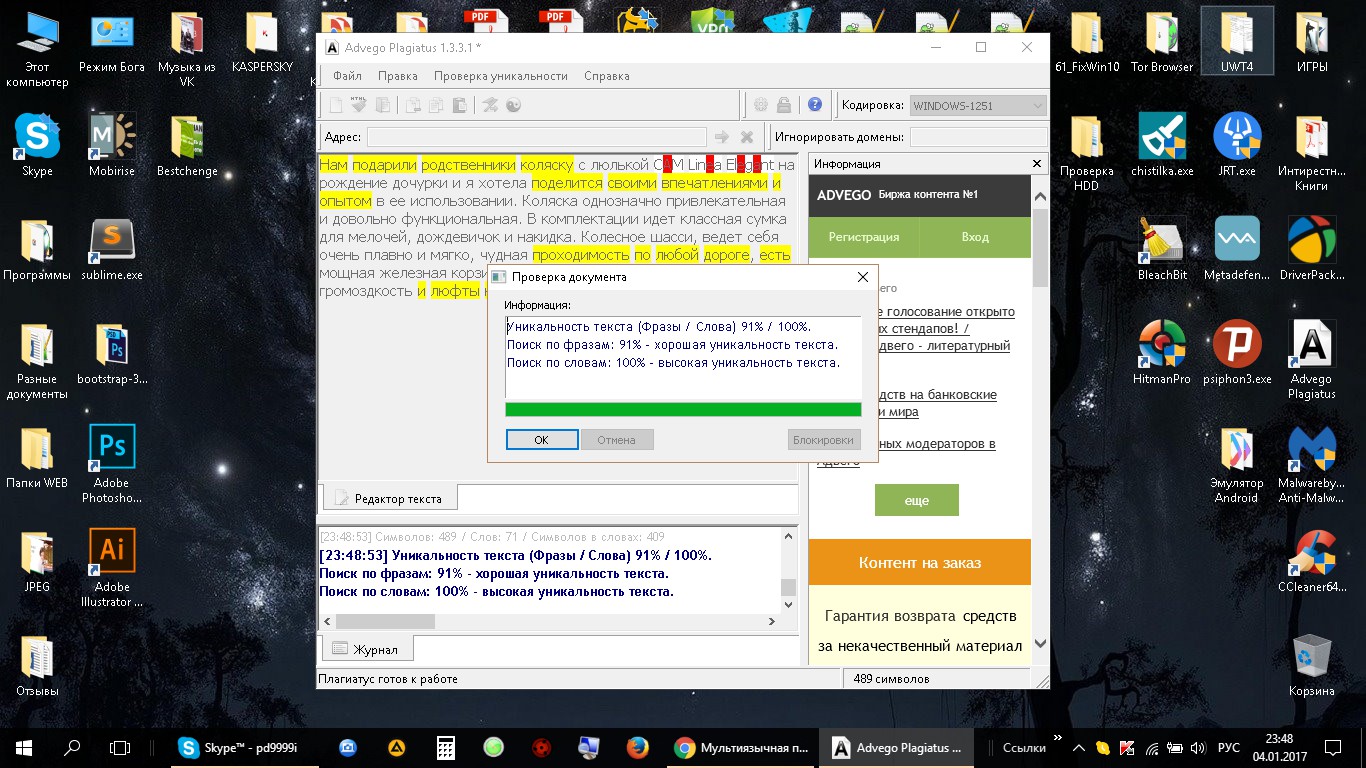Click the padlock icon in the toolbar
1366x768 pixels.
pyautogui.click(x=785, y=105)
